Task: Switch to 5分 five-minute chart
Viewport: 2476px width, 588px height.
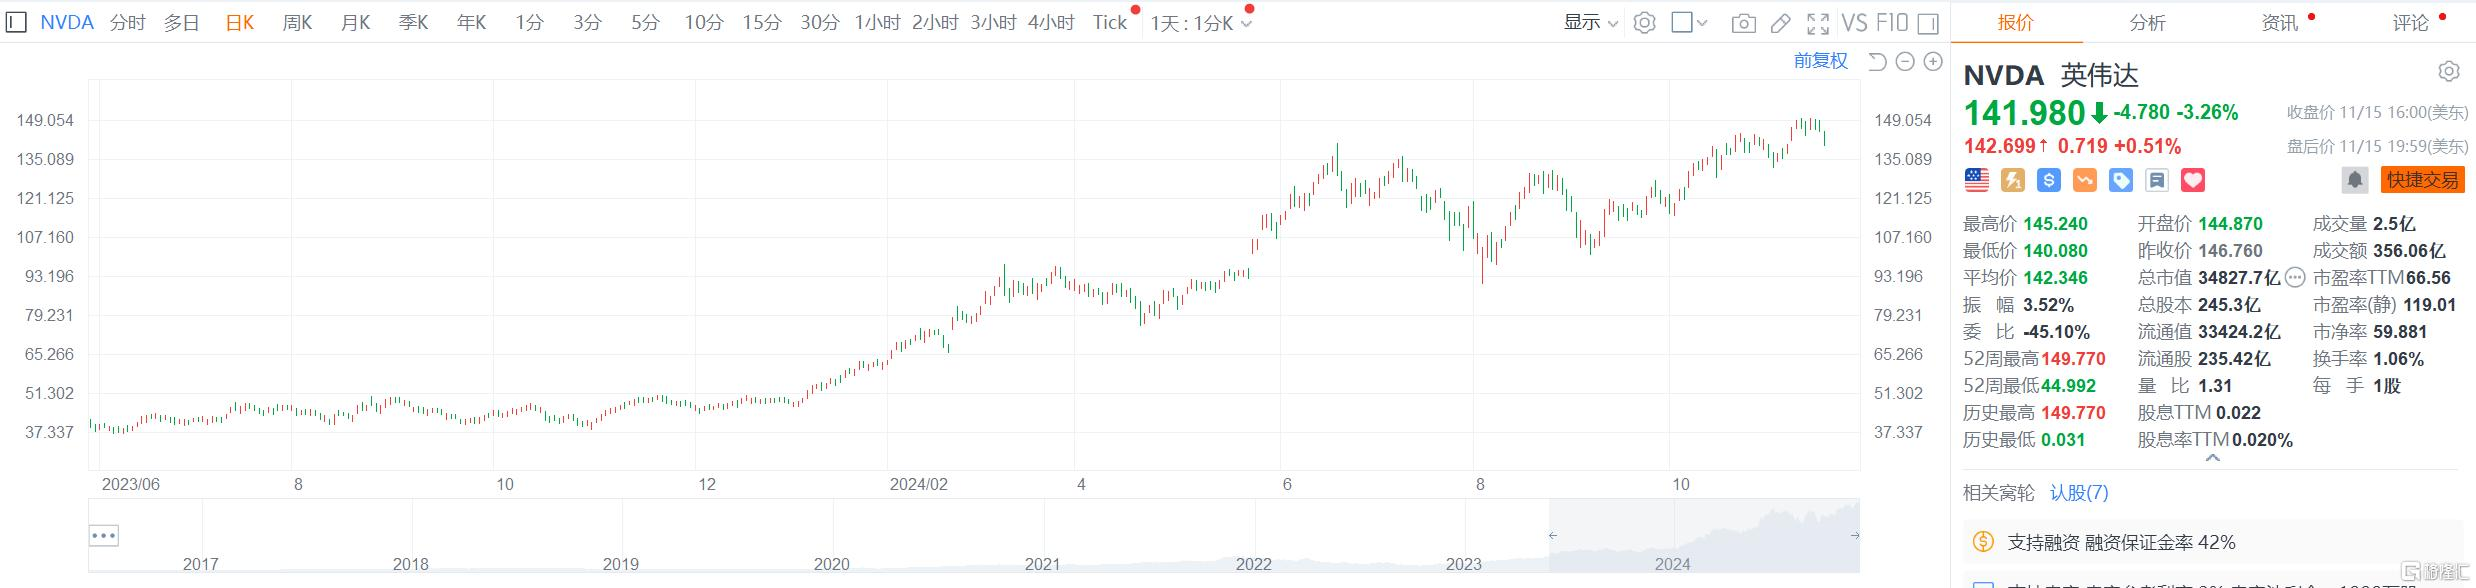Action: tap(645, 22)
